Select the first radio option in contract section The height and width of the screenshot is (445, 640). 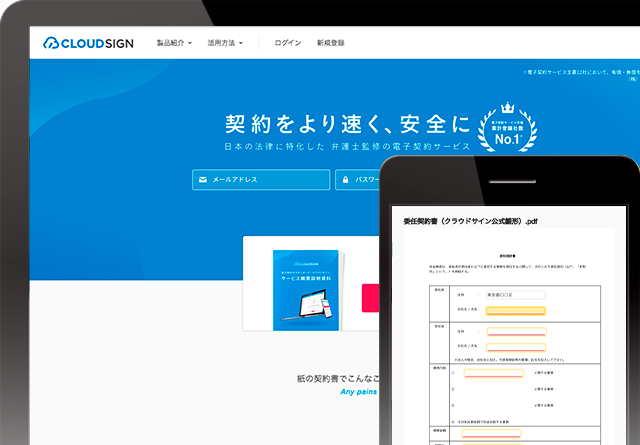[x=453, y=373]
